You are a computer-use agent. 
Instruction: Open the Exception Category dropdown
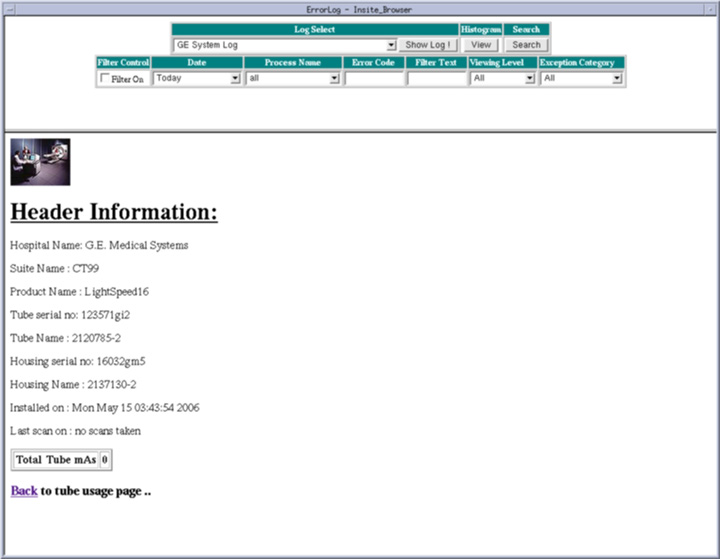click(582, 78)
